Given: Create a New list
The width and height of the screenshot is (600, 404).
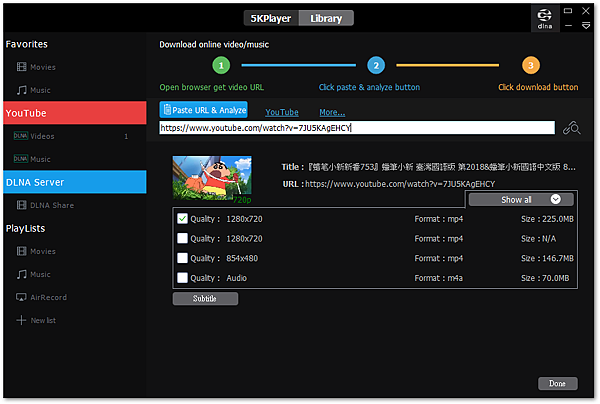Looking at the screenshot, I should (x=43, y=321).
